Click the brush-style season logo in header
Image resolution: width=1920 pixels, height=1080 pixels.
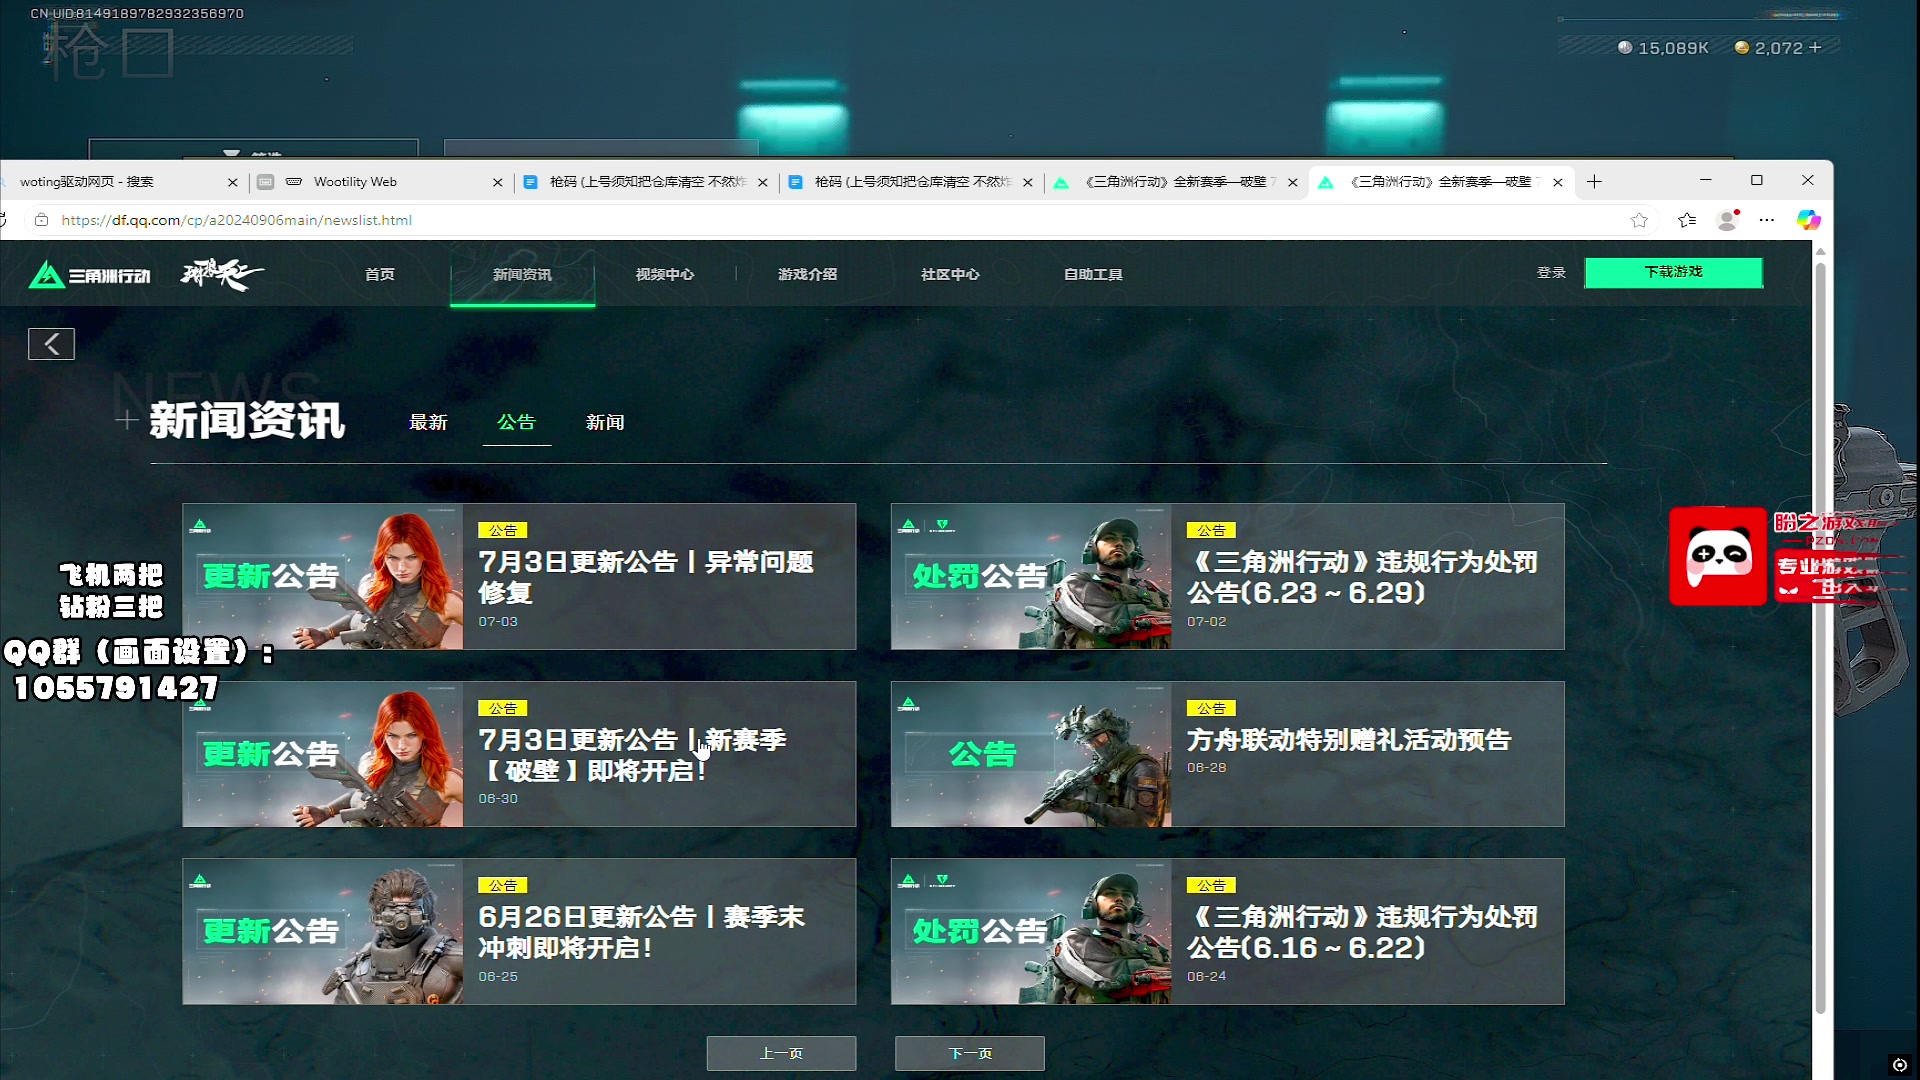pyautogui.click(x=222, y=273)
